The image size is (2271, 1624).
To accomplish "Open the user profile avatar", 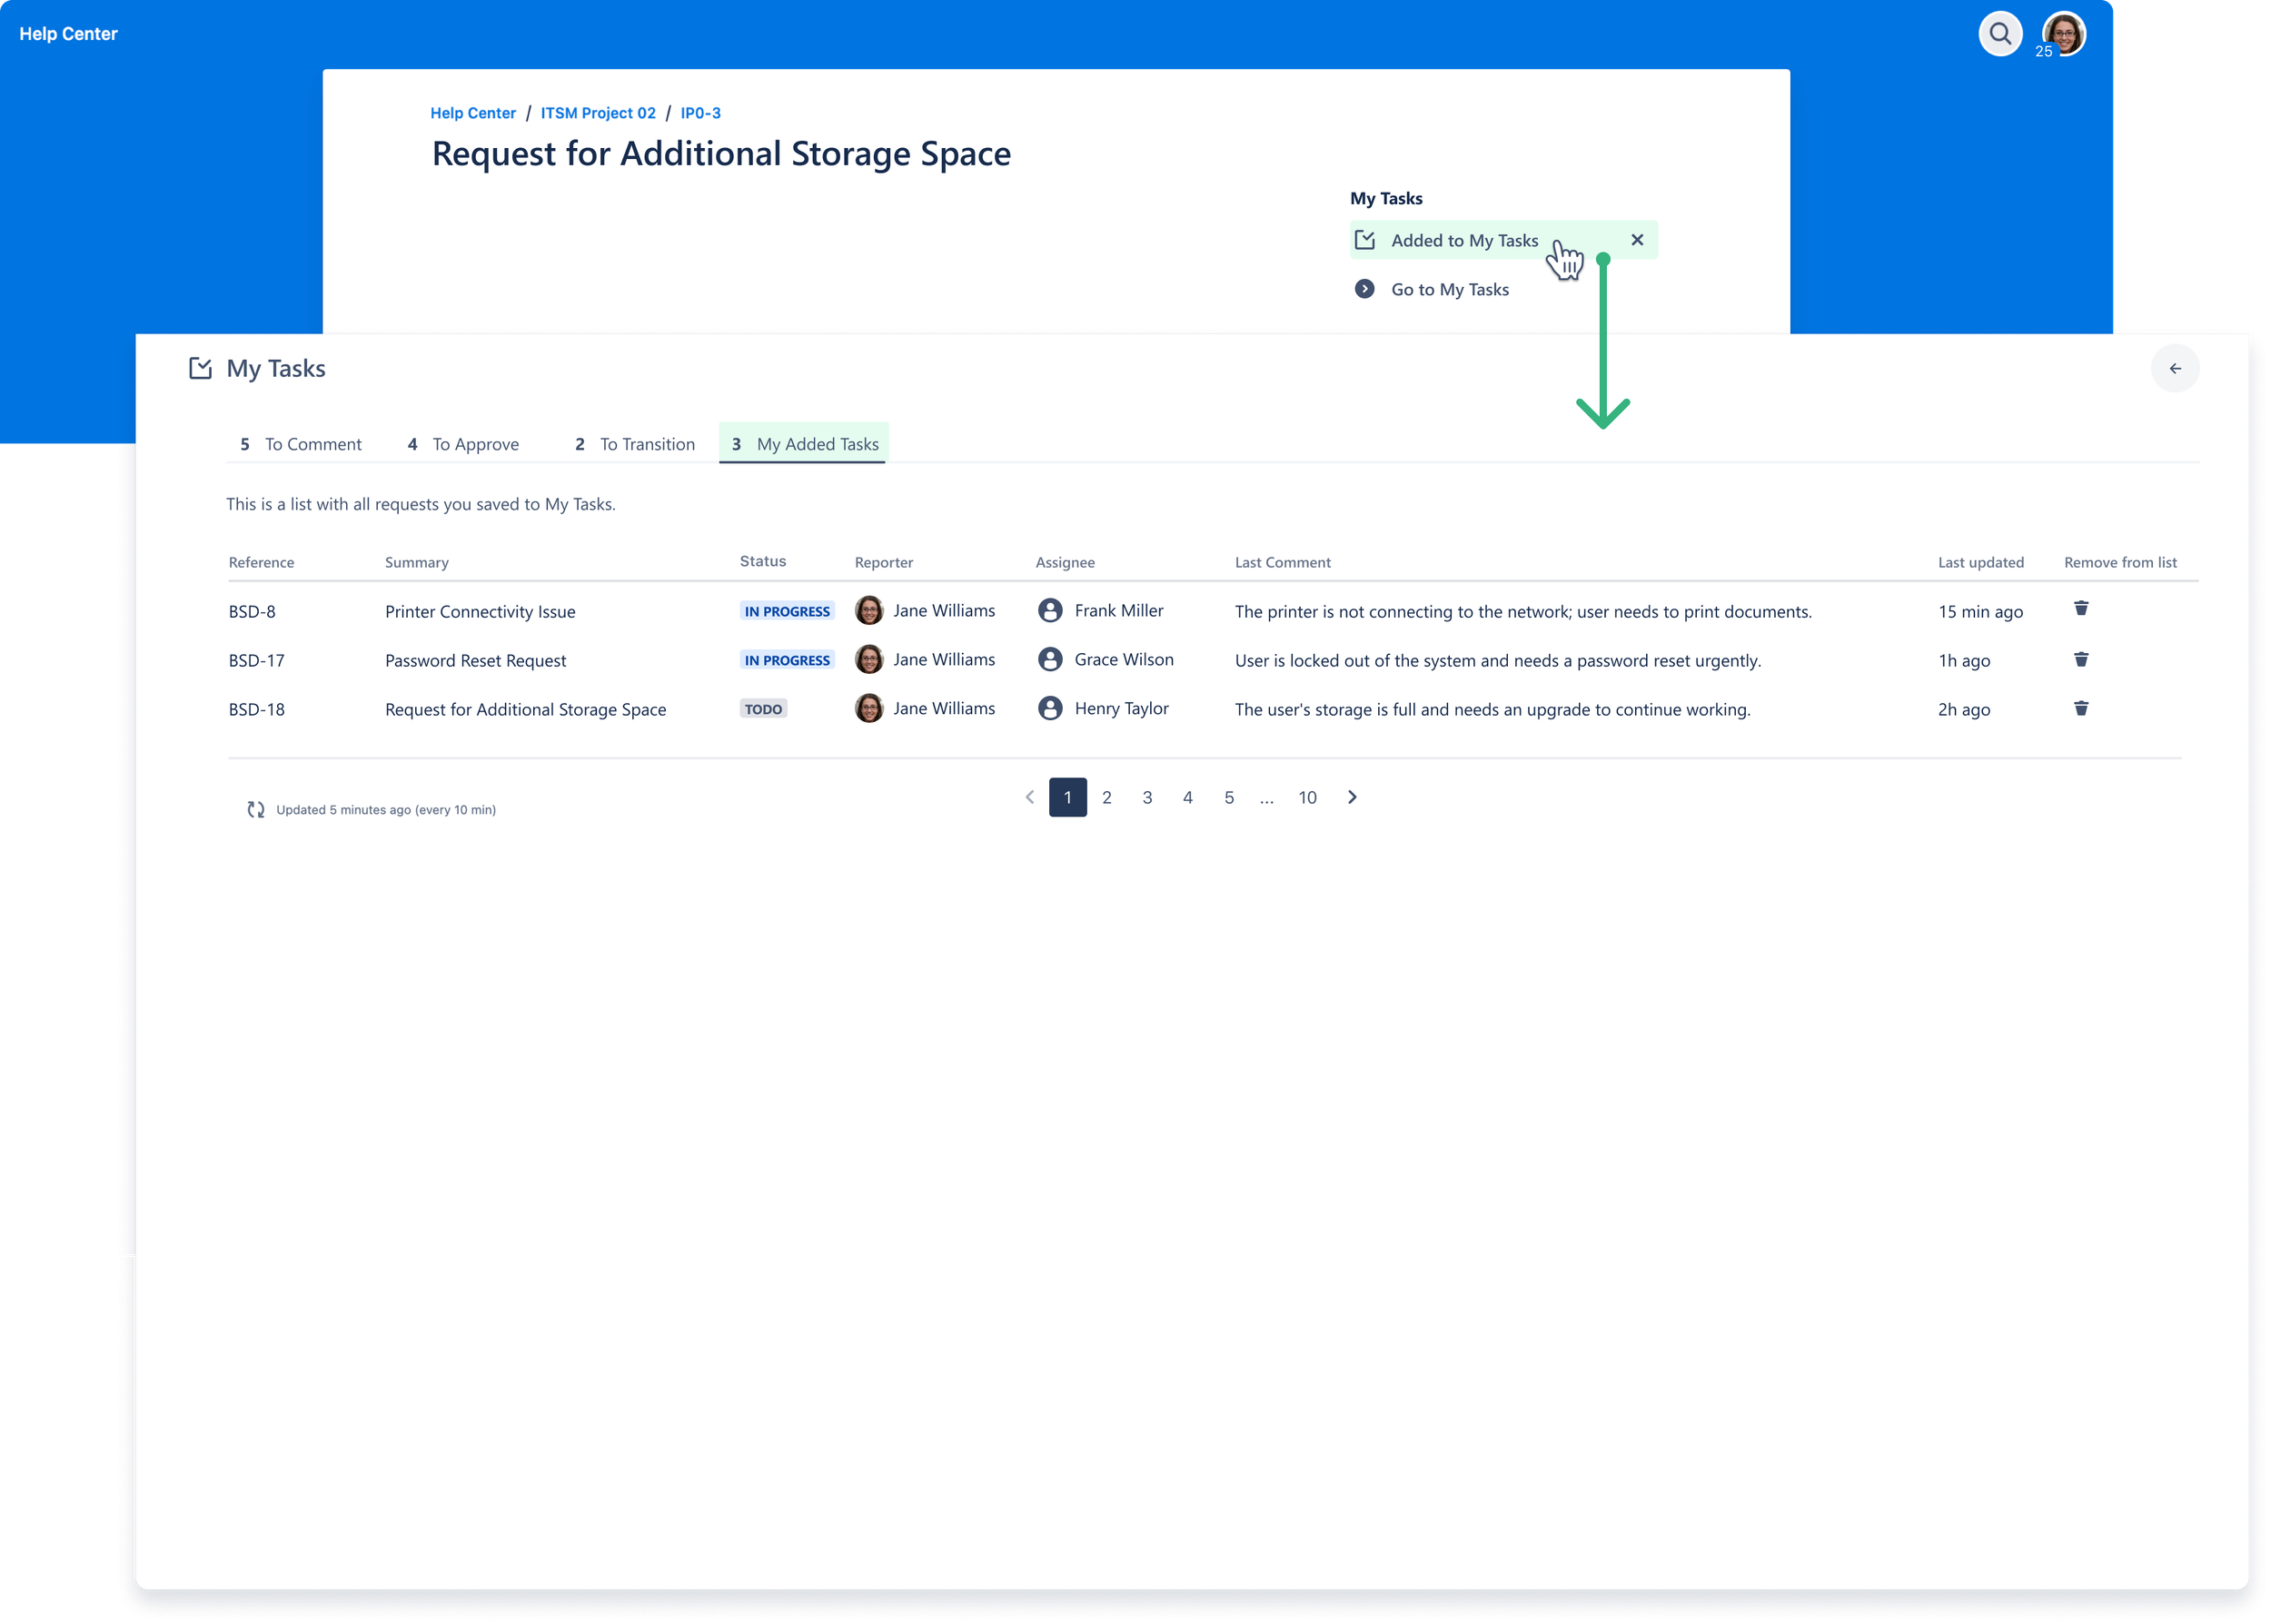I will (2064, 34).
